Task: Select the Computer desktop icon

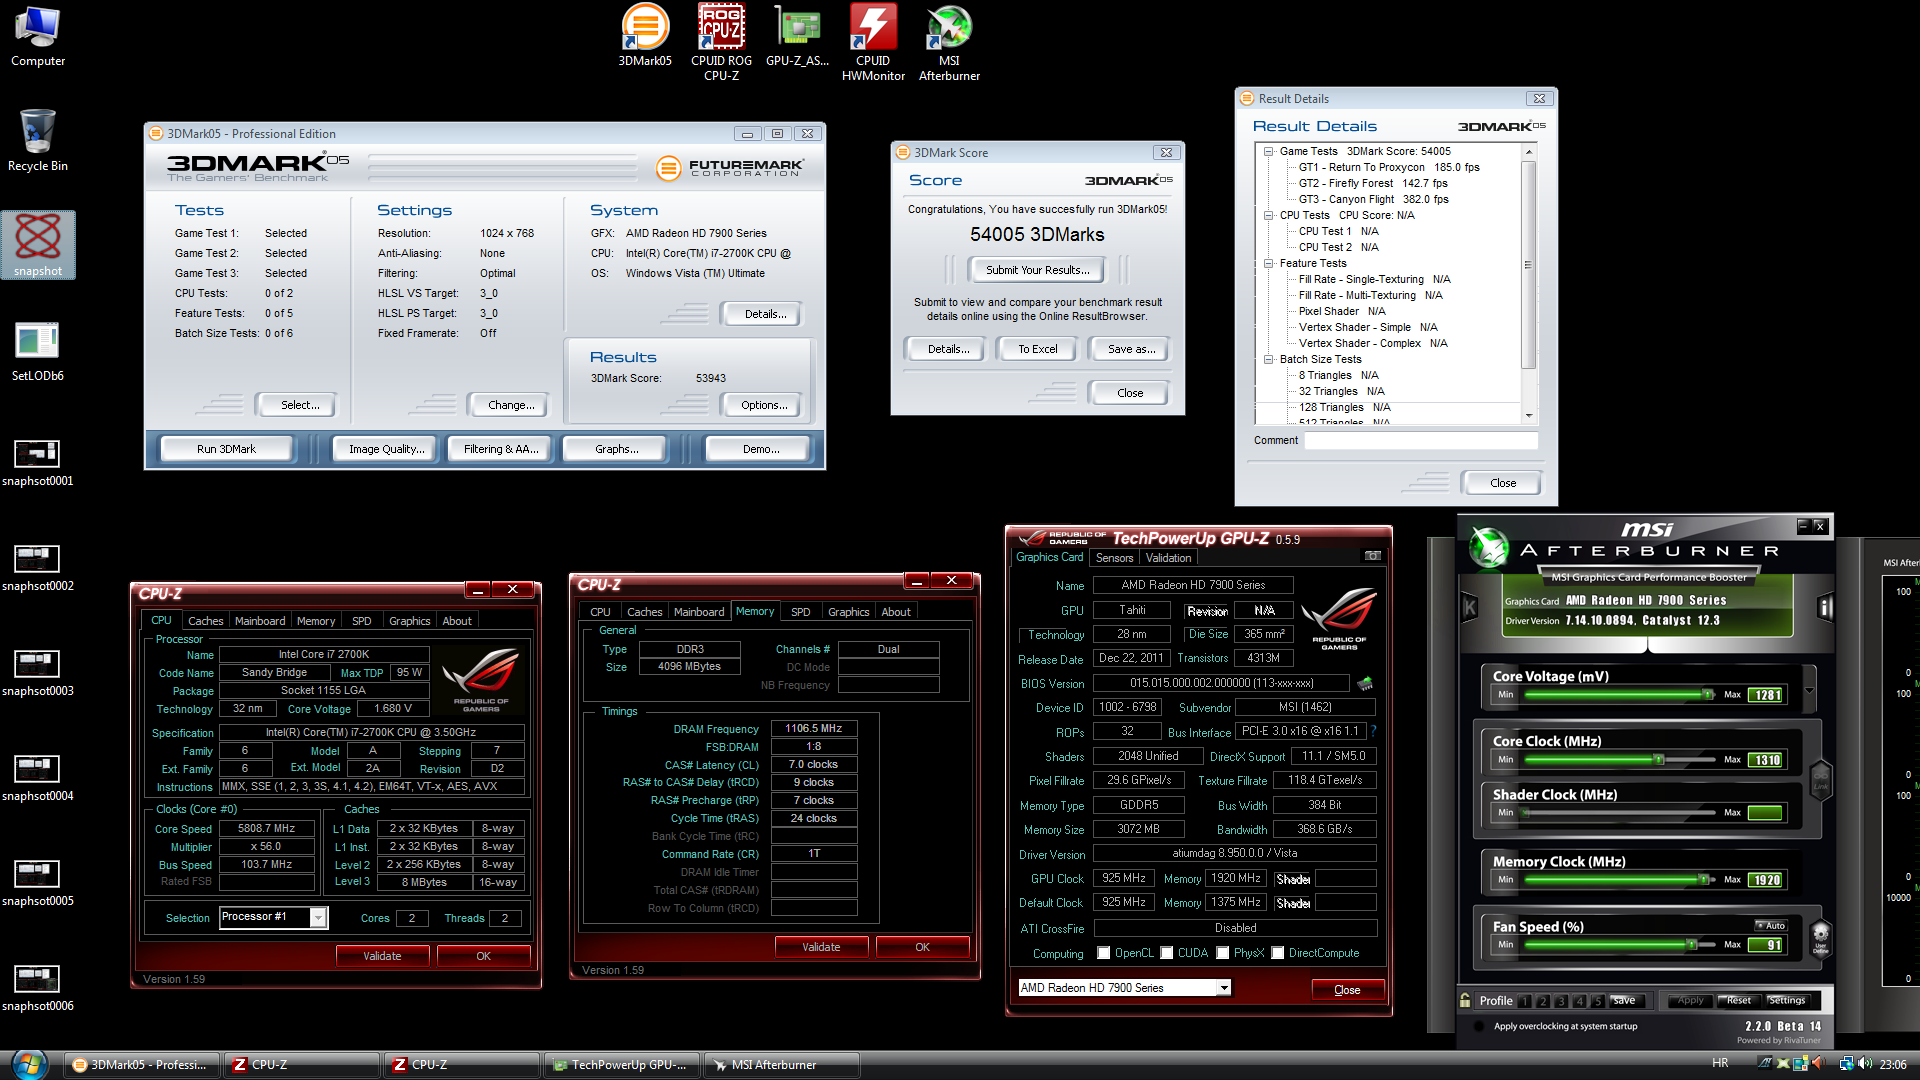Action: [38, 37]
